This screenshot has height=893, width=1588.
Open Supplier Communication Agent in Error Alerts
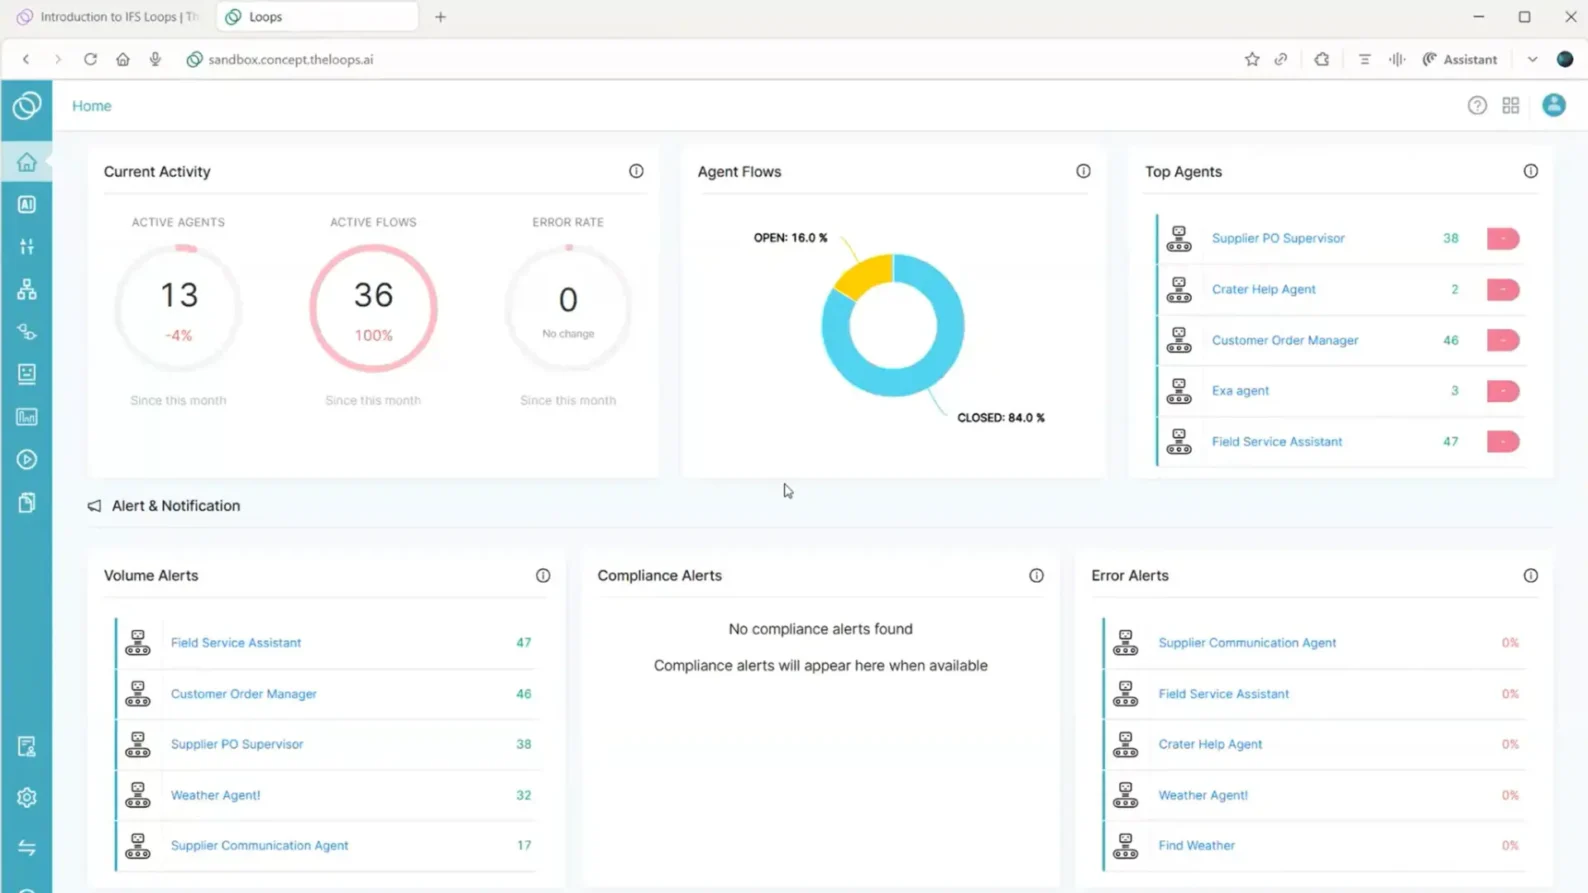pyautogui.click(x=1246, y=643)
